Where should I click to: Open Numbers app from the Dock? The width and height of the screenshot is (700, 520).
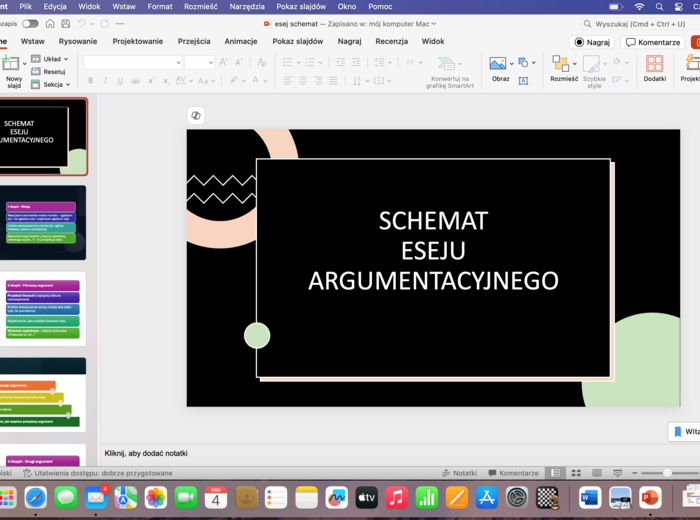coord(426,498)
